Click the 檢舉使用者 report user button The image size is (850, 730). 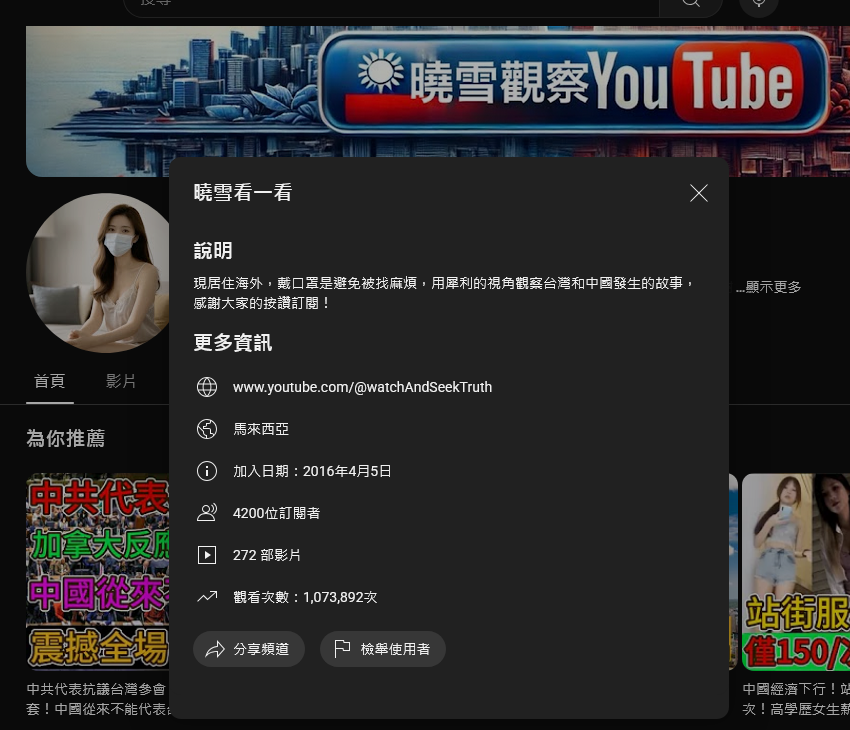(x=383, y=649)
